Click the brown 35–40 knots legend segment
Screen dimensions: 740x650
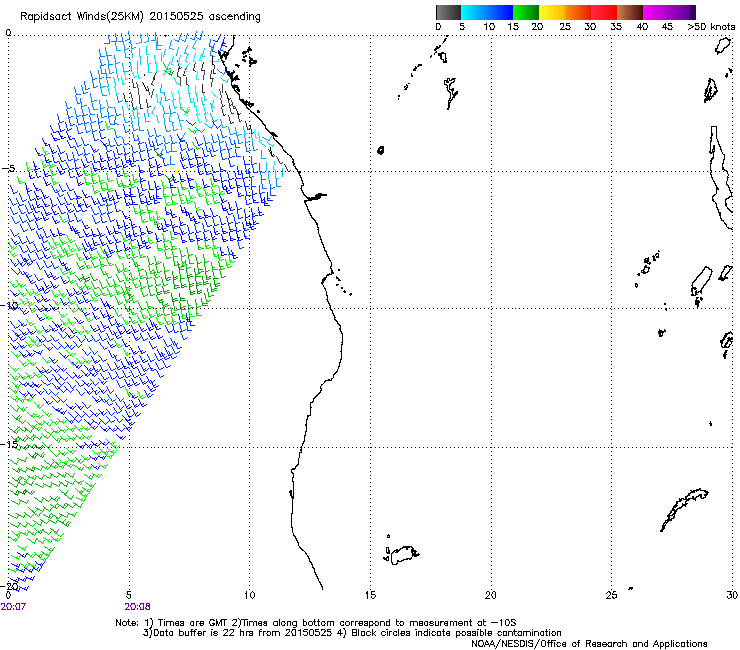630,12
